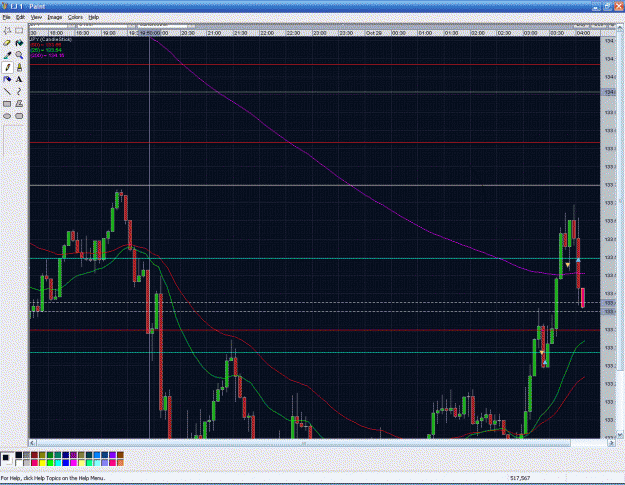The image size is (625, 485).
Task: Choose the dark red palette swatch
Action: coord(34,455)
